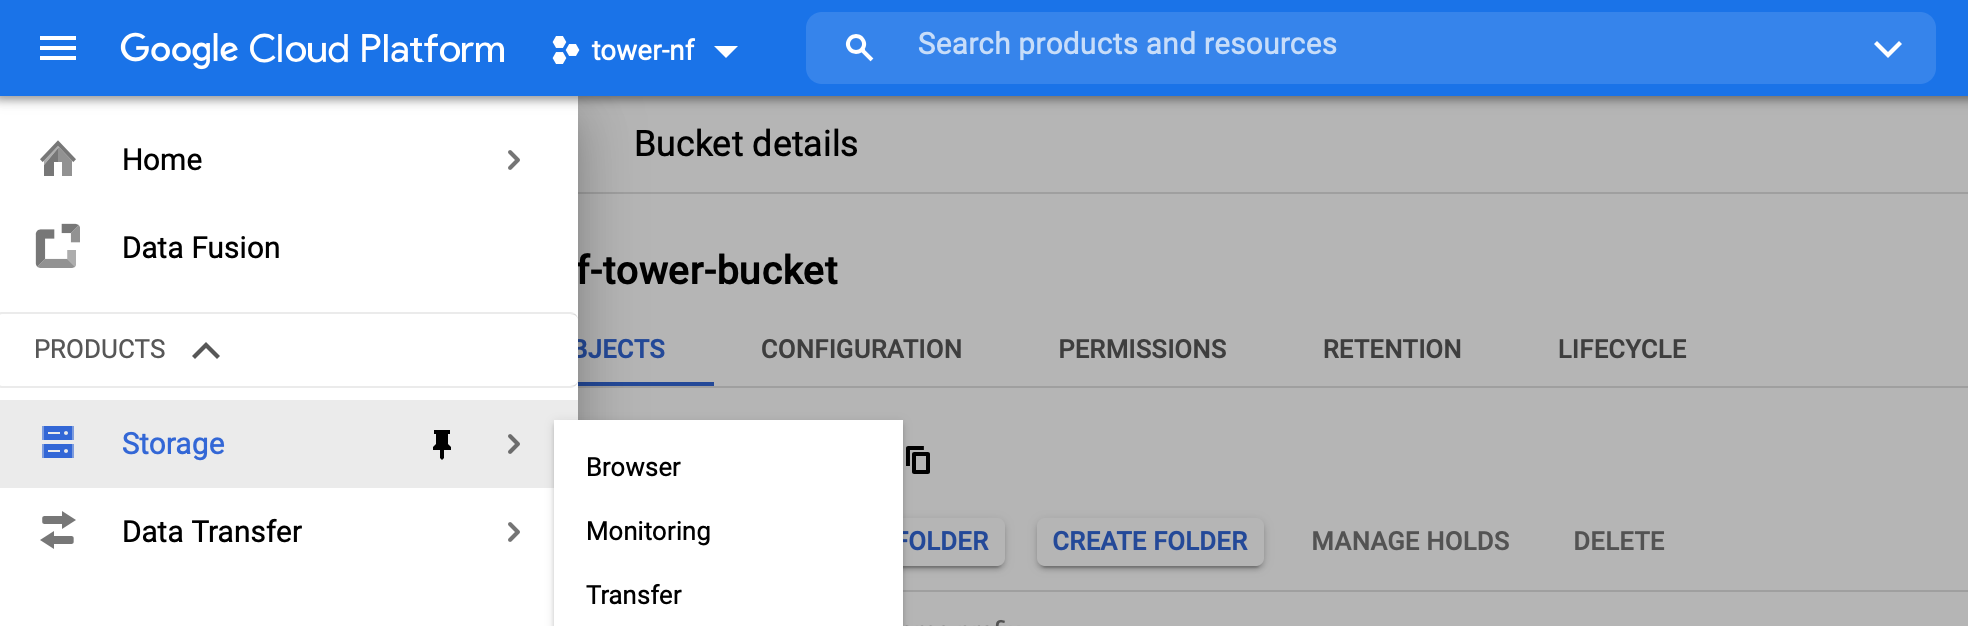Screen dimensions: 1968x626
Task: Expand the Data Transfer submenu chevron
Action: pos(514,532)
